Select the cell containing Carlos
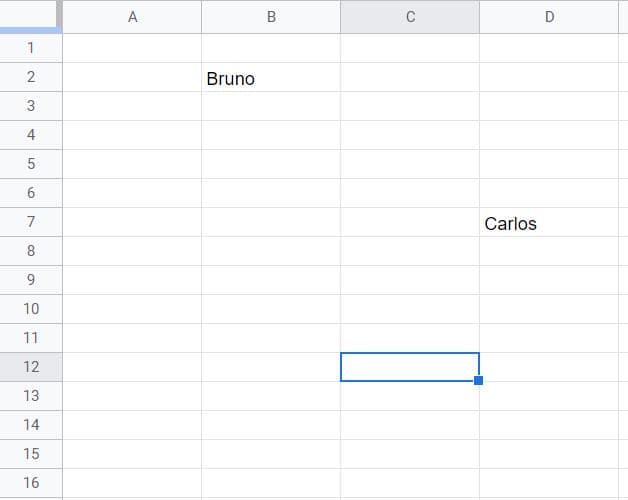This screenshot has width=628, height=500. point(549,222)
